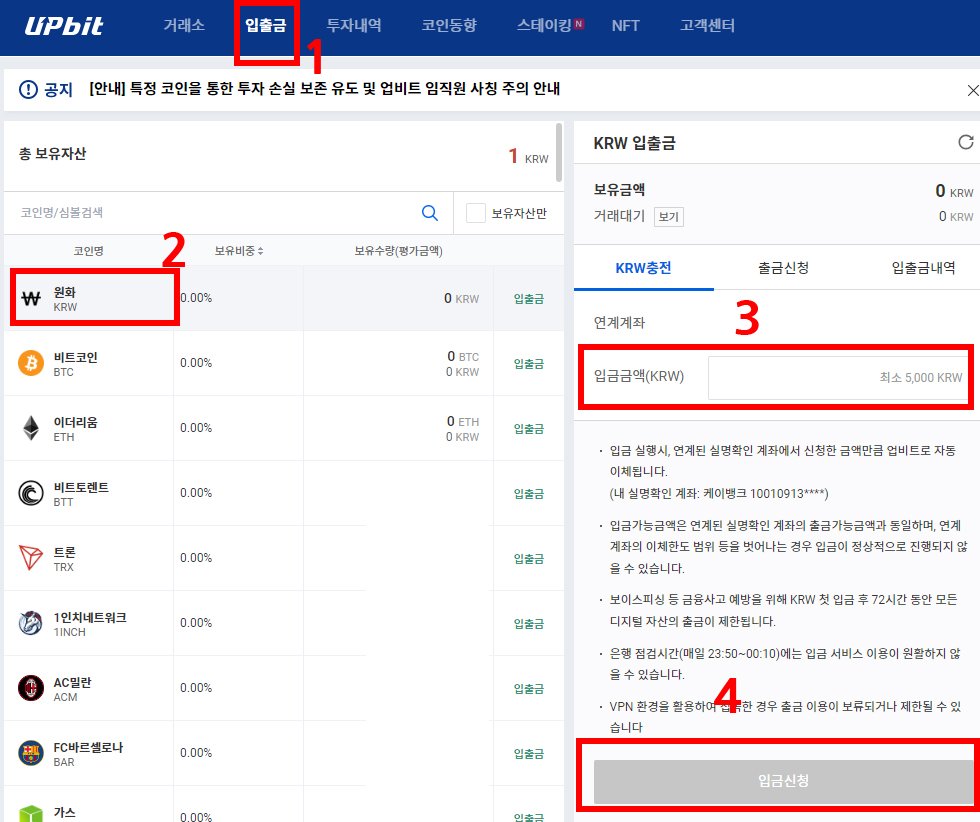
Task: Click the coin search magnifier icon
Action: point(430,213)
